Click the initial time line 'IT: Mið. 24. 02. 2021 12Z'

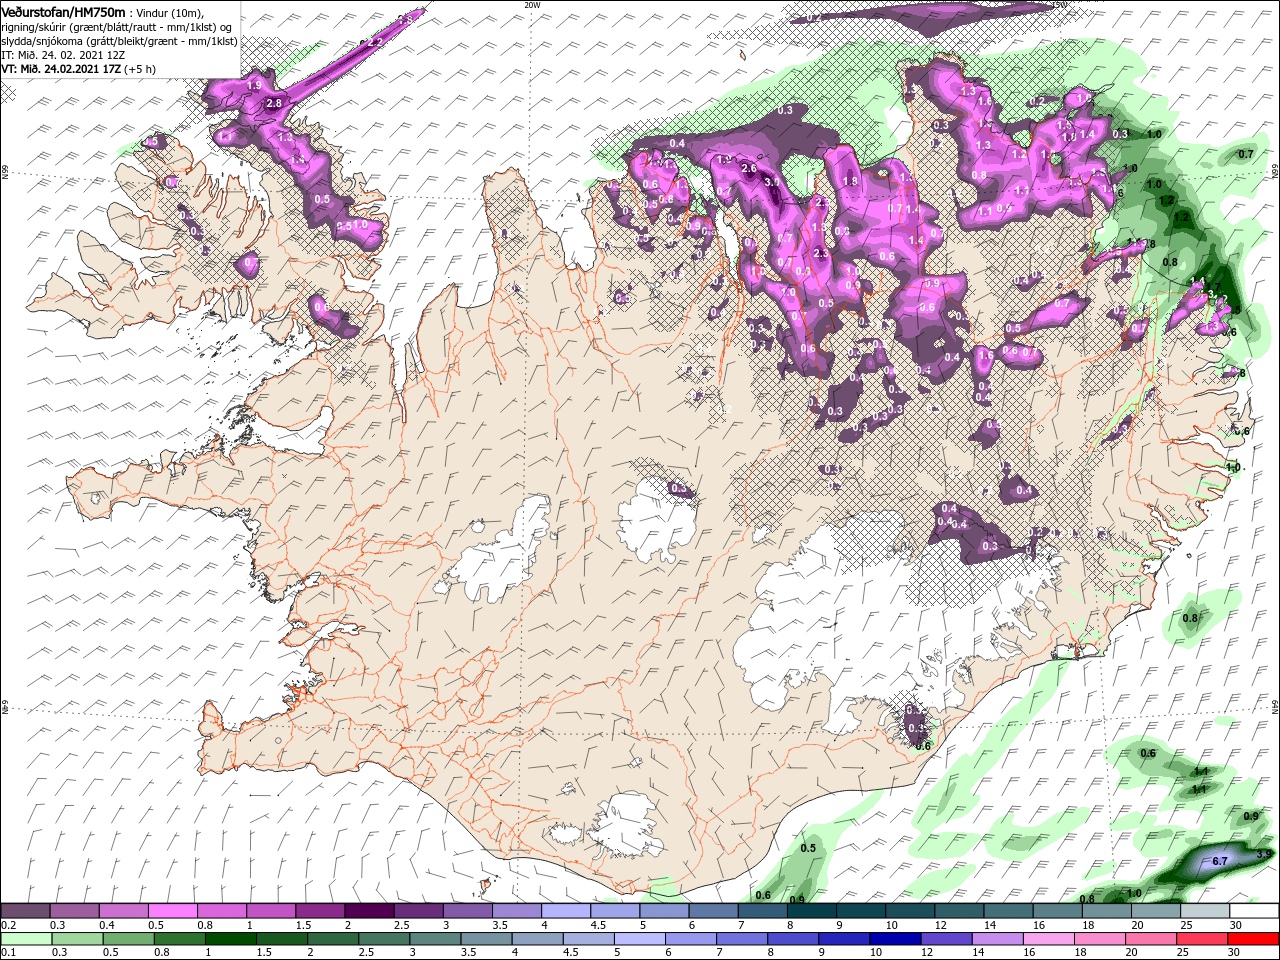point(63,55)
